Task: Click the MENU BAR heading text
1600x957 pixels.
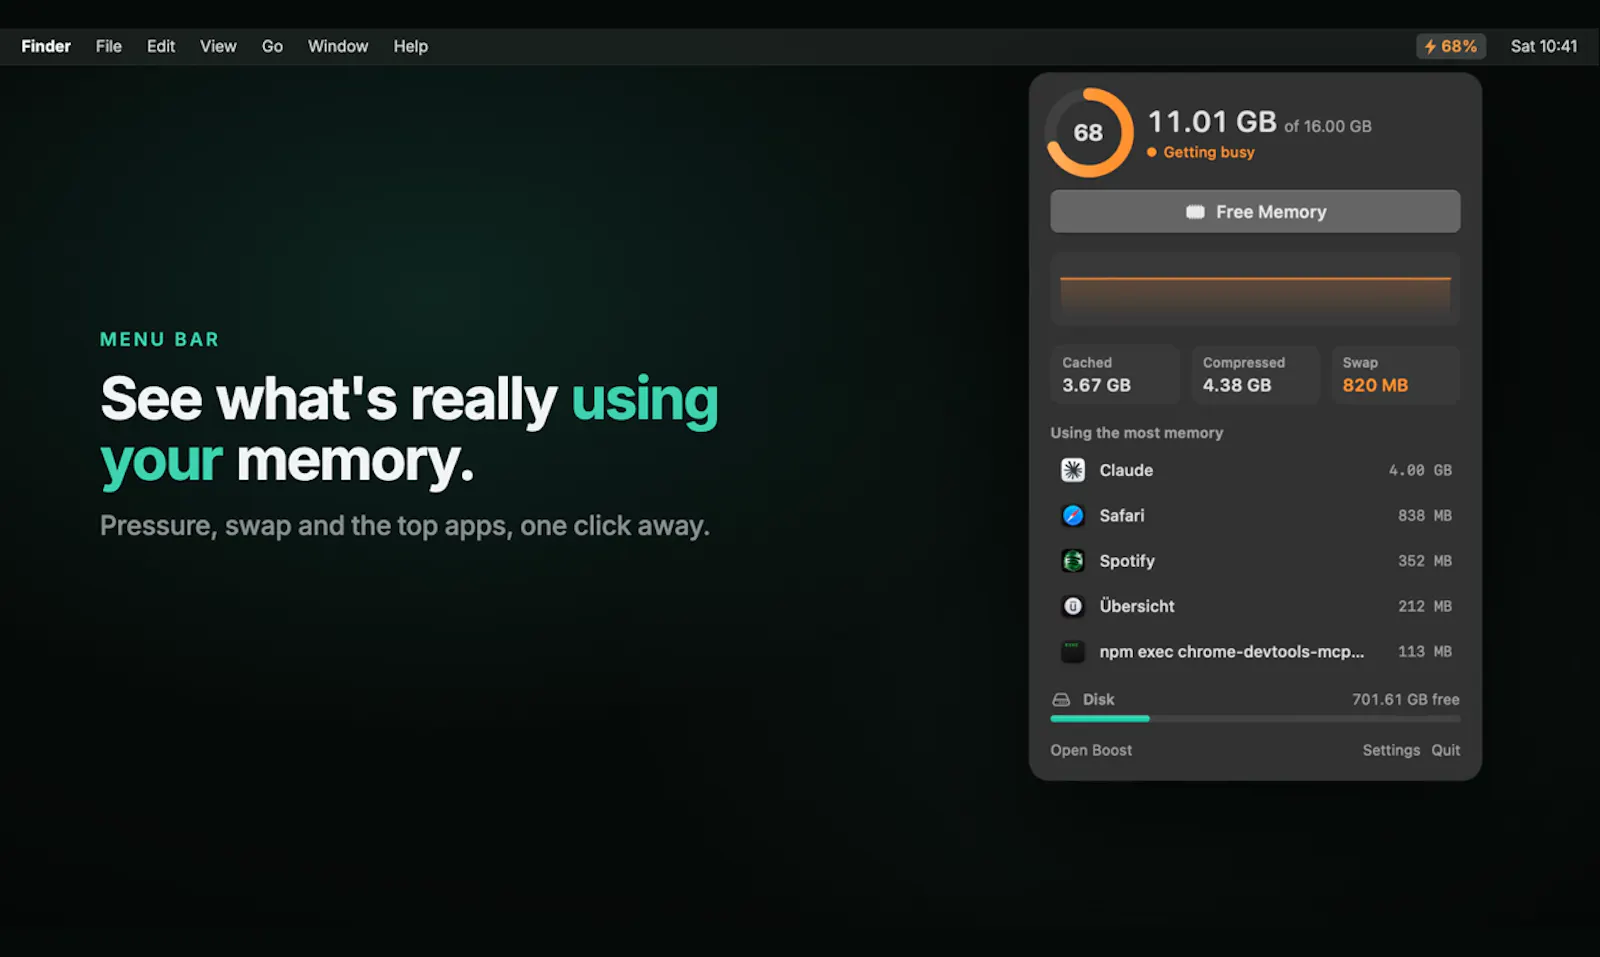Action: point(159,340)
